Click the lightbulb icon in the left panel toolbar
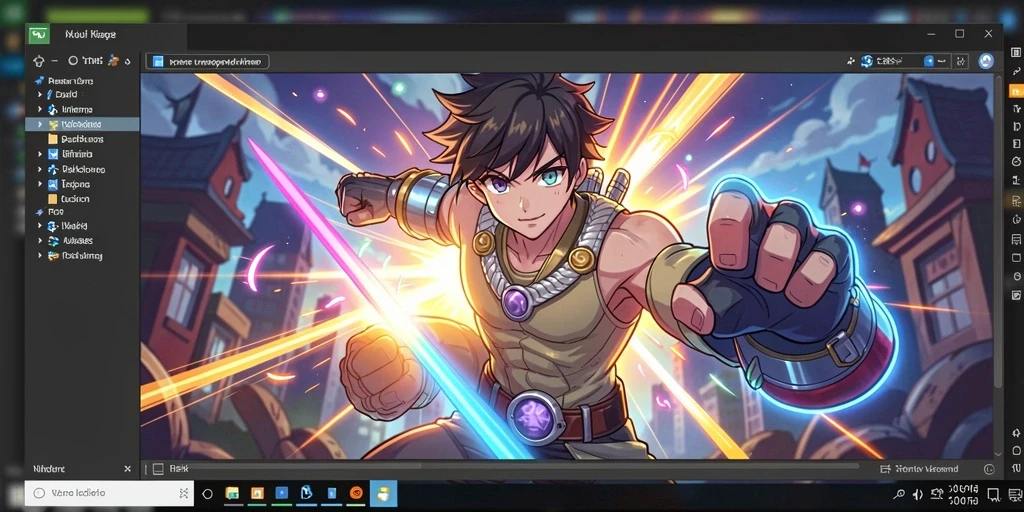This screenshot has width=1024, height=512. click(x=39, y=61)
